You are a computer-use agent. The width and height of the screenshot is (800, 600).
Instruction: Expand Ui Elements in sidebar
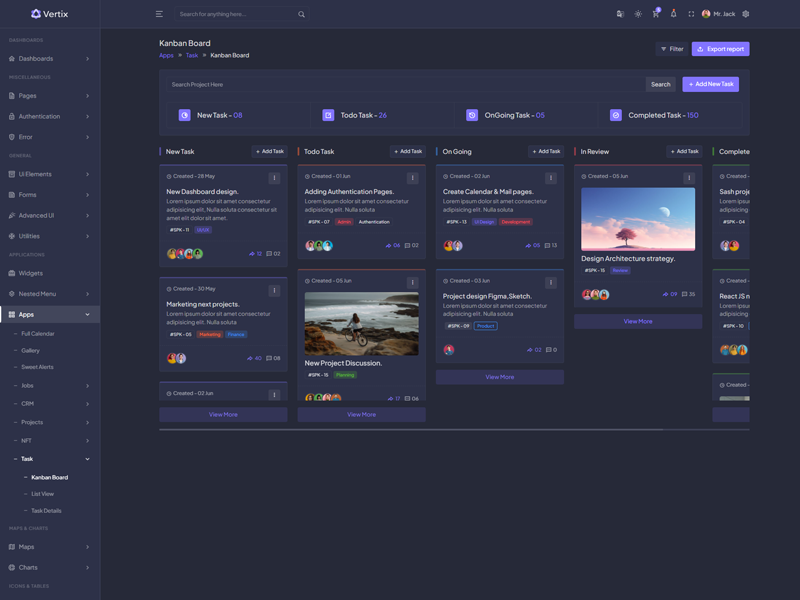49,174
